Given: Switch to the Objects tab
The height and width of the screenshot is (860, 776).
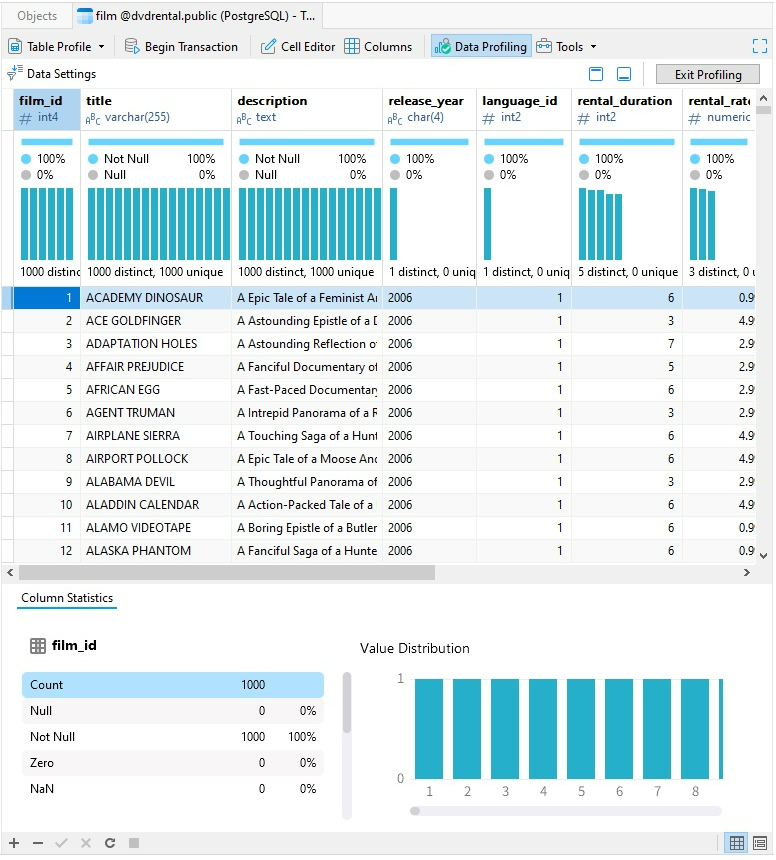Looking at the screenshot, I should tap(37, 16).
